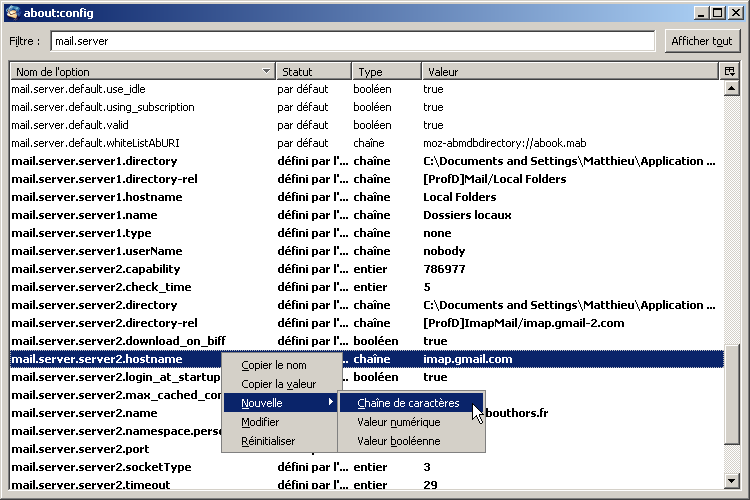Sort by the Type column header
This screenshot has width=750, height=500.
click(386, 72)
